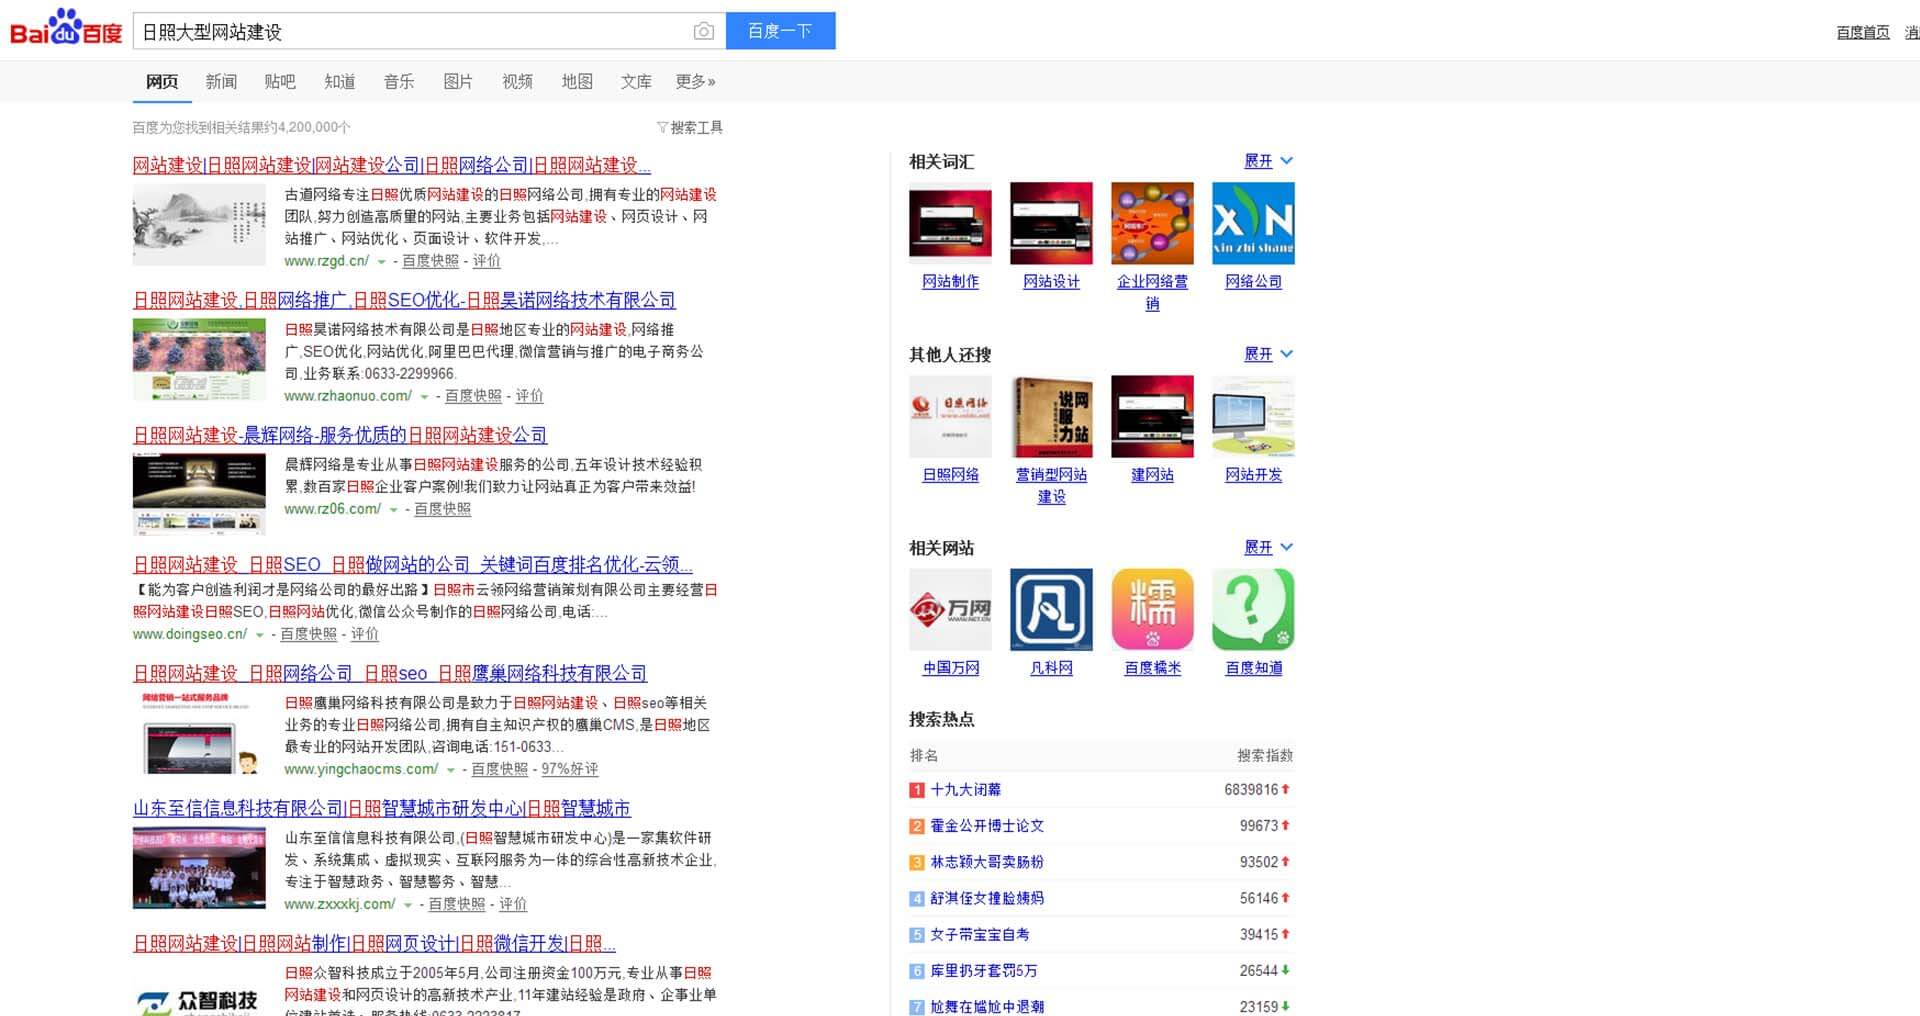Open hot search 林志颖大哥卖肠粉

click(987, 862)
